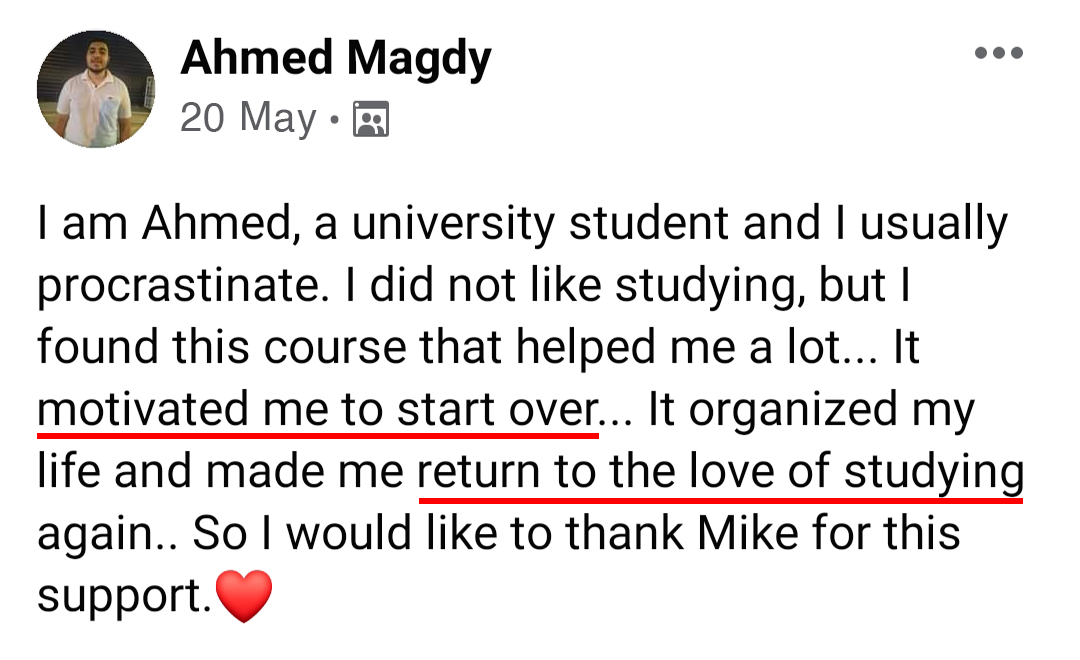Click Ahmed Magdy's profile picture

pos(96,90)
